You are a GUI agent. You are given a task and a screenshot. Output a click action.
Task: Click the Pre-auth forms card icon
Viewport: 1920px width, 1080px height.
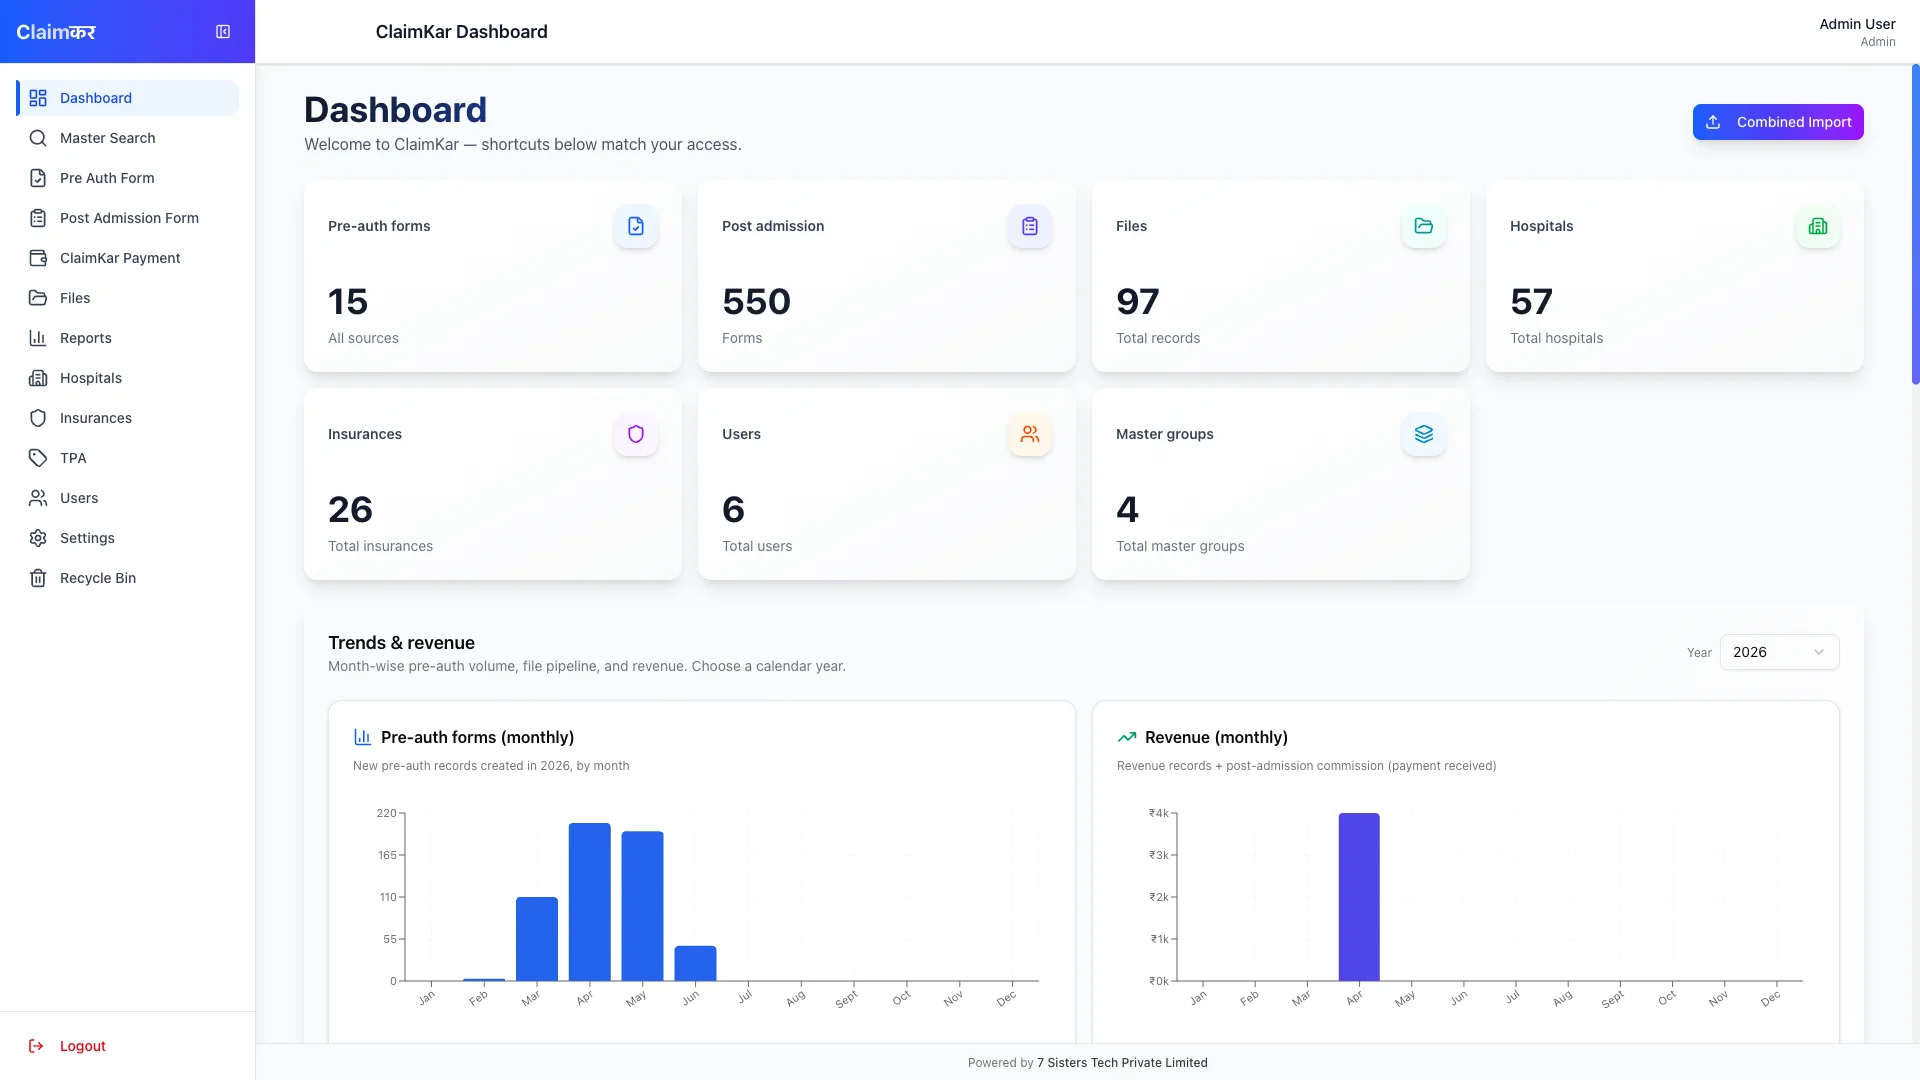pyautogui.click(x=636, y=226)
